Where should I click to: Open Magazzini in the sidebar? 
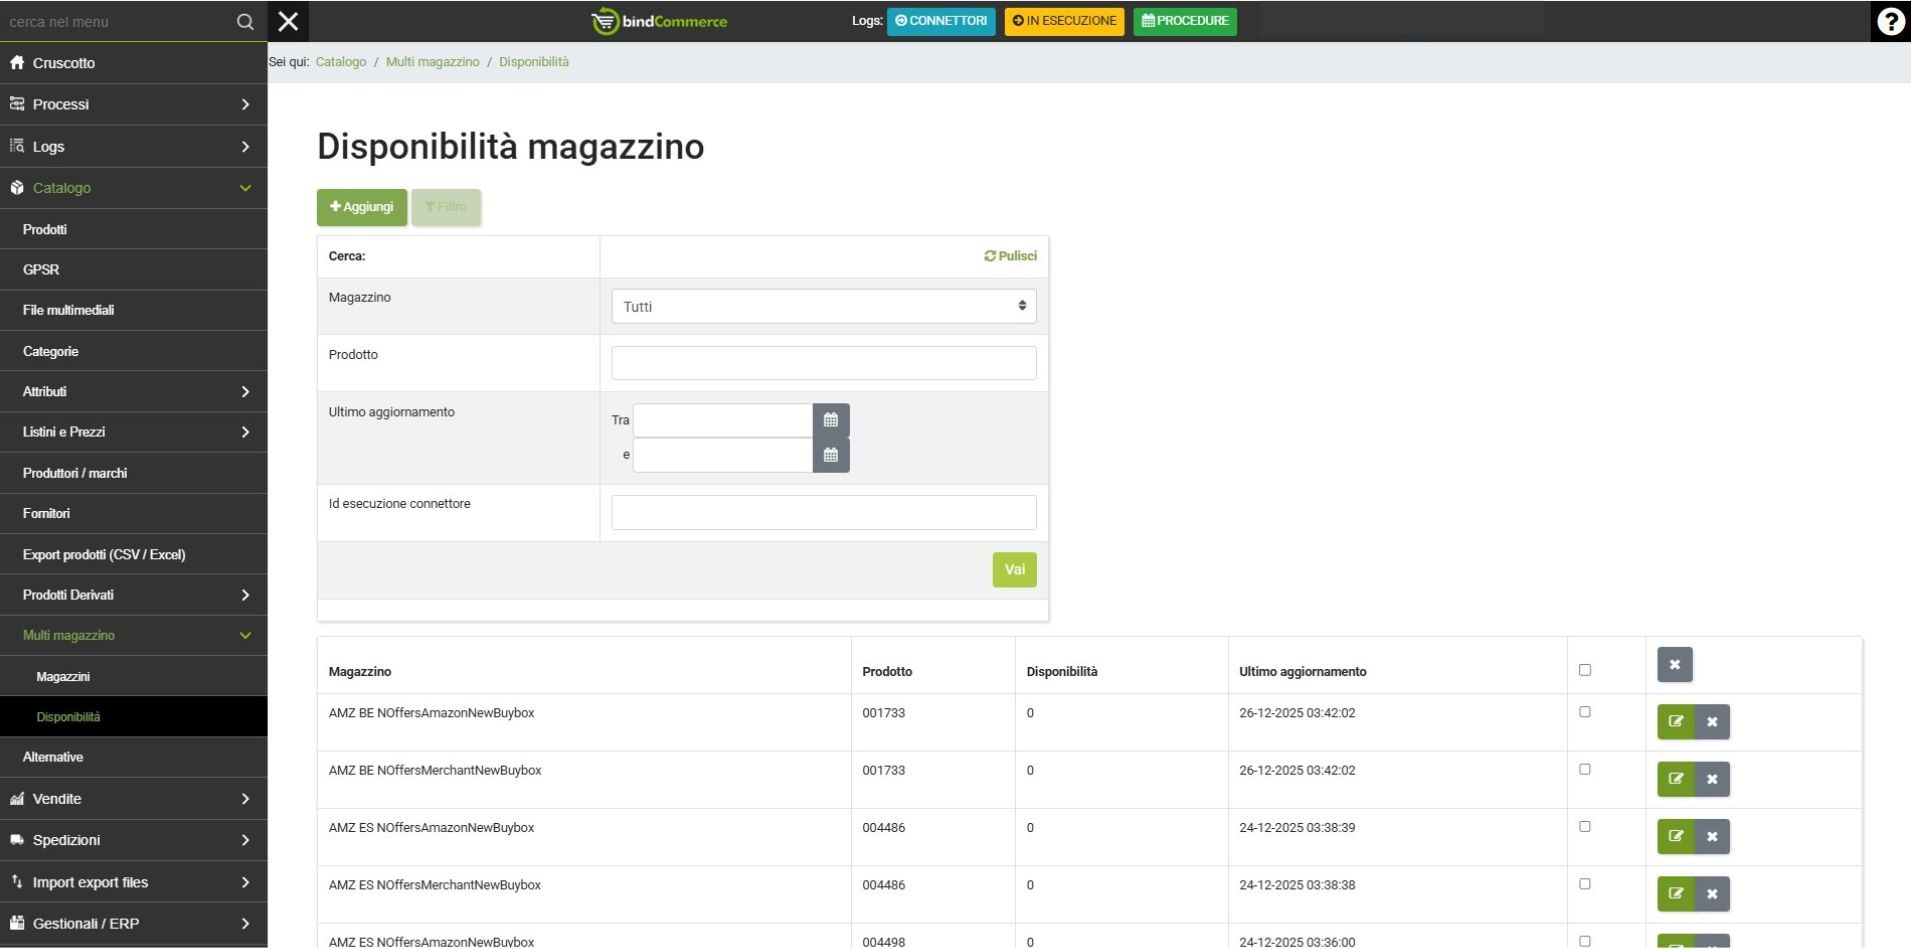tap(63, 677)
